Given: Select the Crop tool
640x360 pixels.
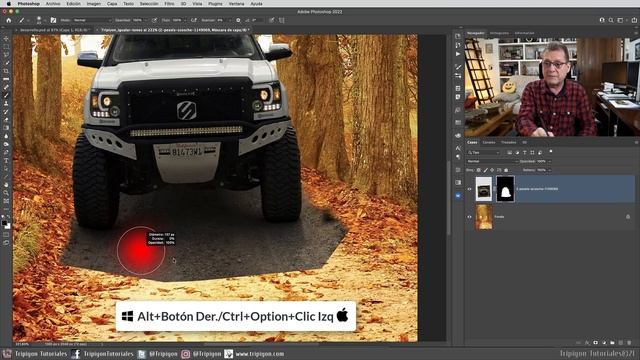Looking at the screenshot, I should (6, 71).
